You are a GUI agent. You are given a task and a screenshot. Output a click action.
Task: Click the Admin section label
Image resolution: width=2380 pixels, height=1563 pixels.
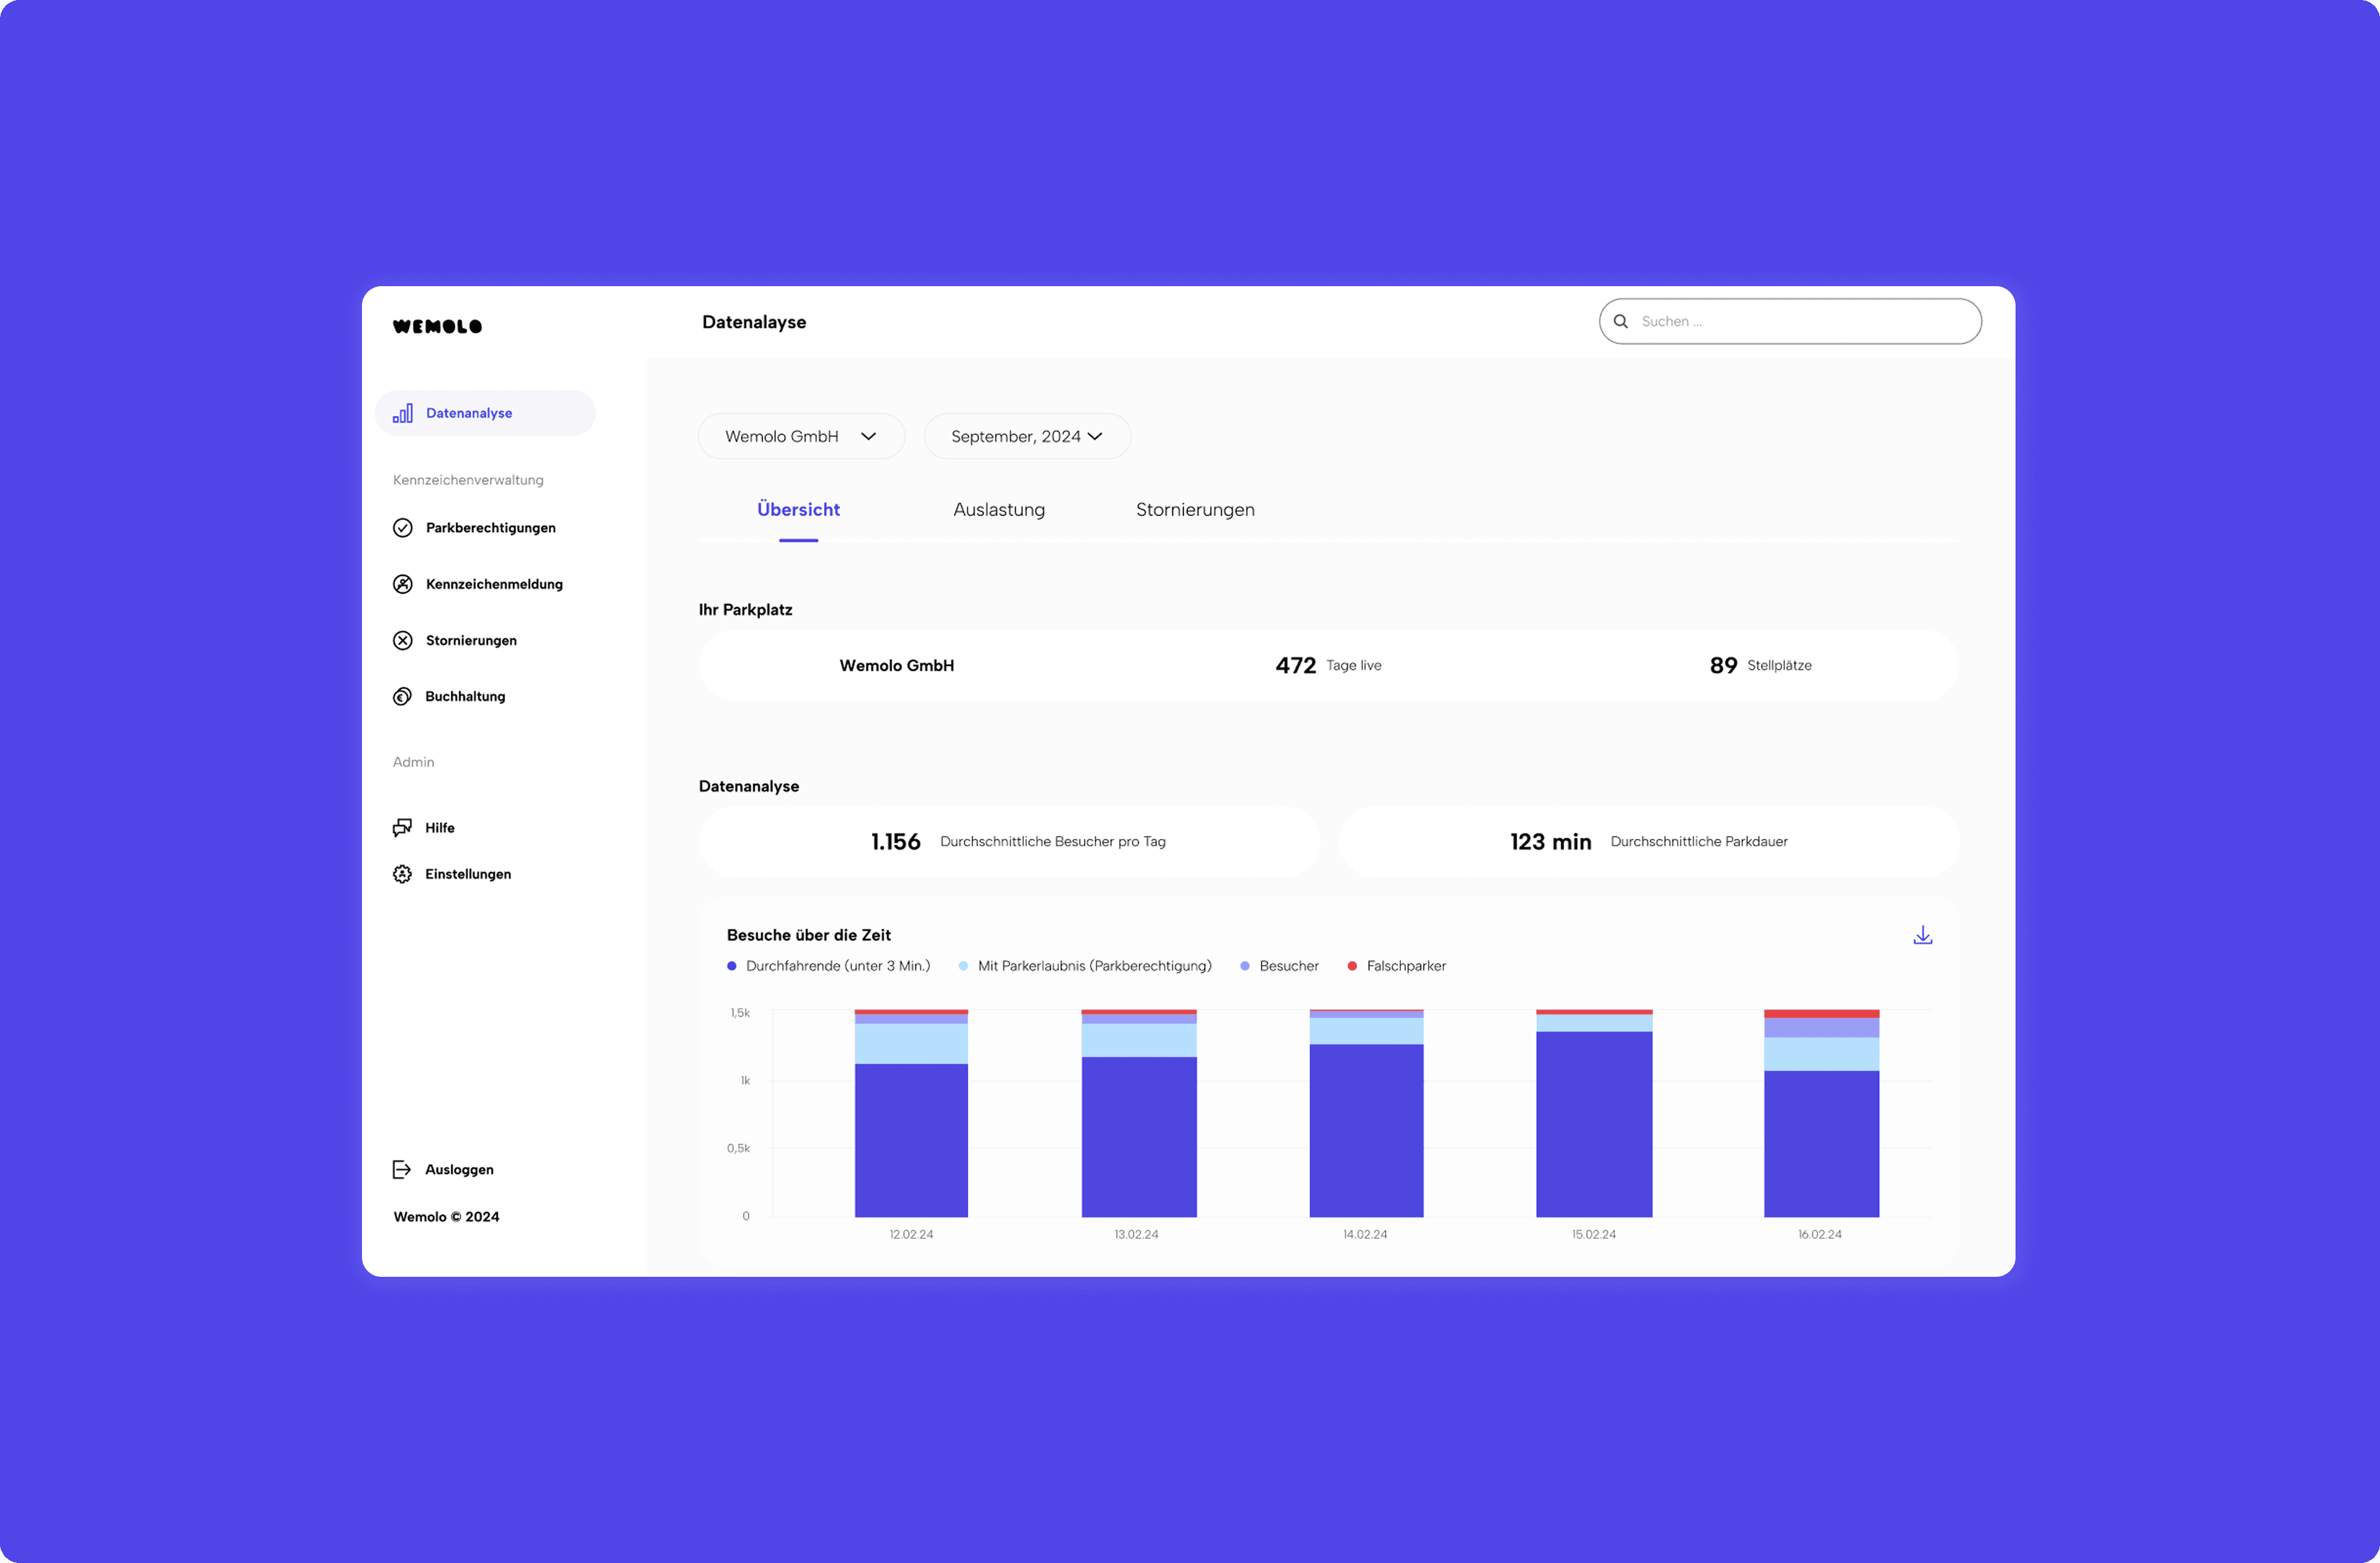point(413,762)
